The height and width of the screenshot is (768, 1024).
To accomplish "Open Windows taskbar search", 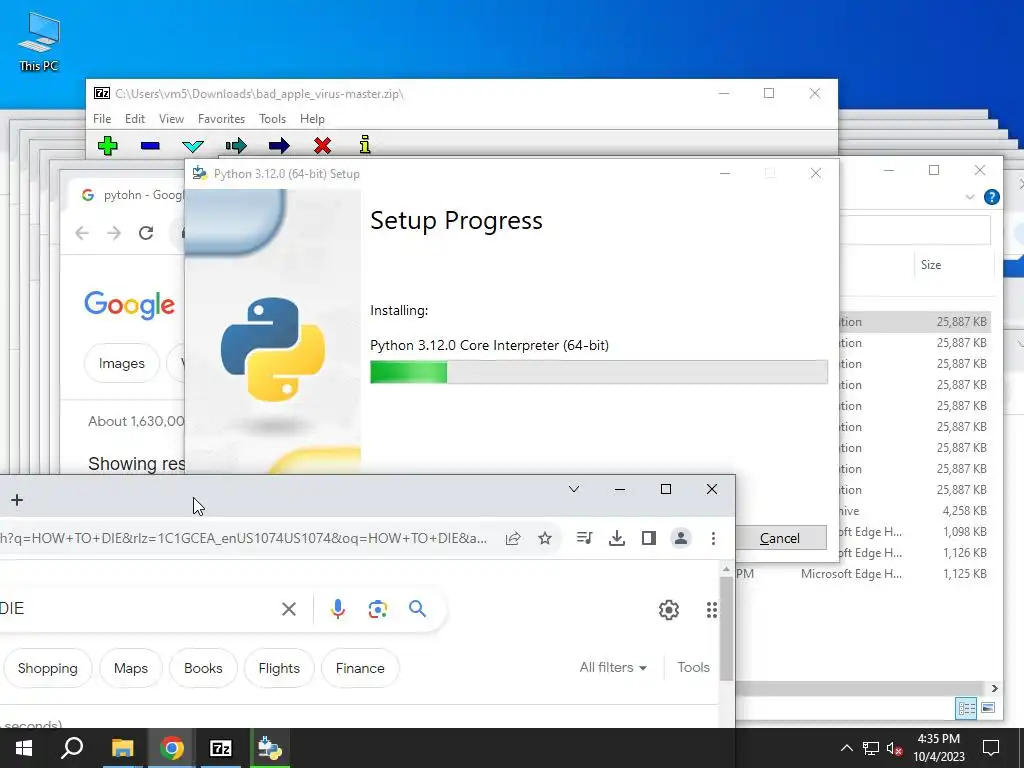I will pos(72,748).
